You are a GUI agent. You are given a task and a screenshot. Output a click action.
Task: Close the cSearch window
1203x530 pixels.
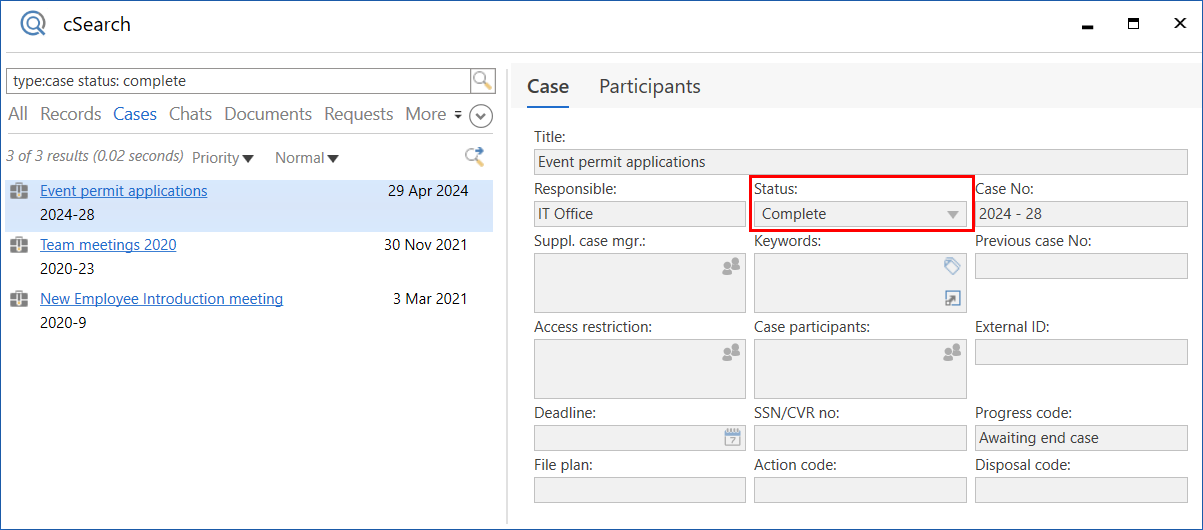(x=1179, y=24)
